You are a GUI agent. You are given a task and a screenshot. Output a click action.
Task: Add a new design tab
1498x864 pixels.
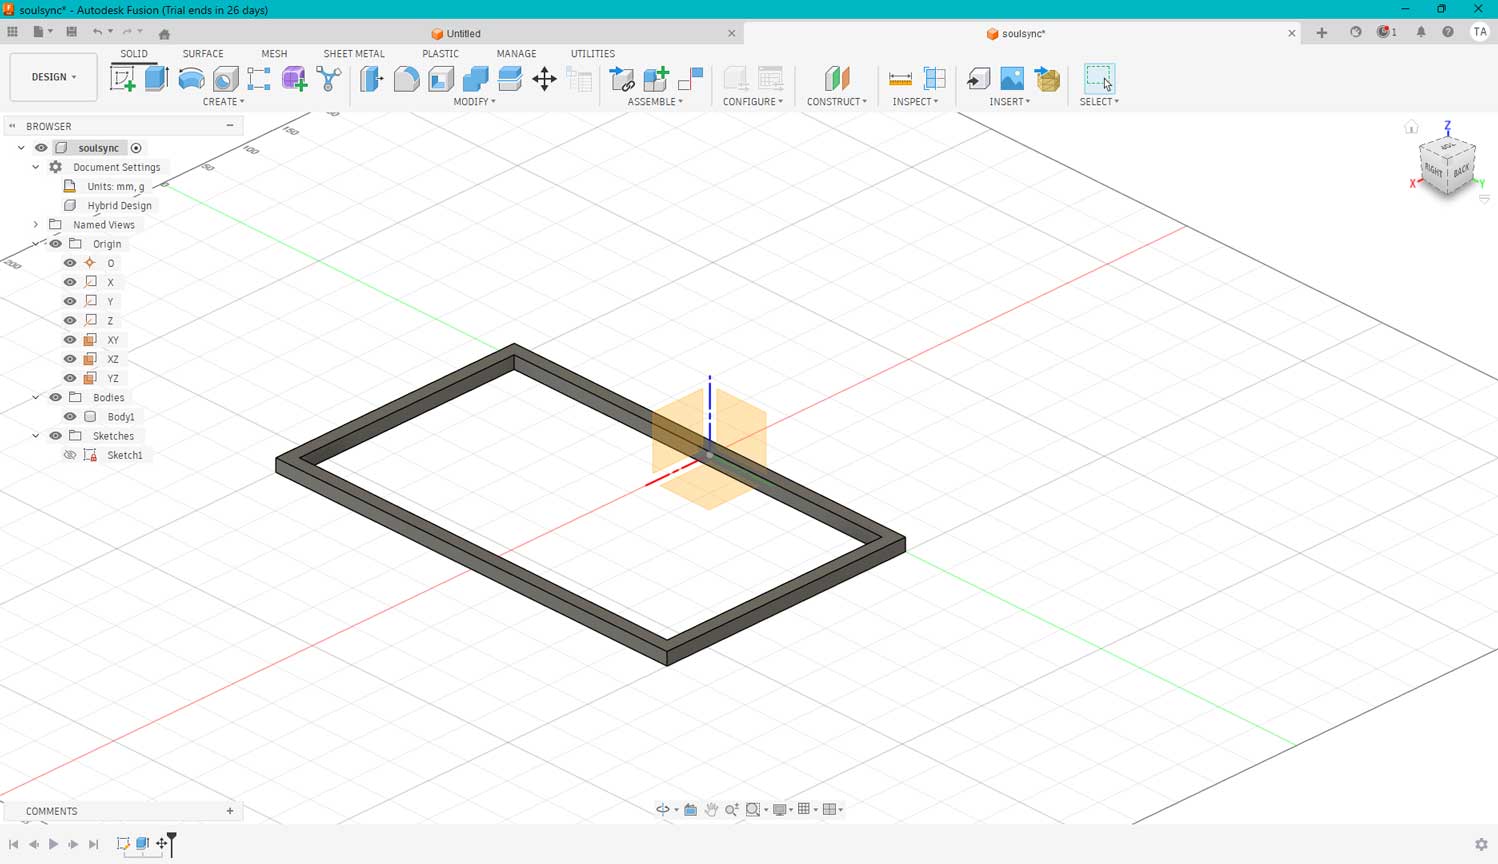click(x=1322, y=33)
